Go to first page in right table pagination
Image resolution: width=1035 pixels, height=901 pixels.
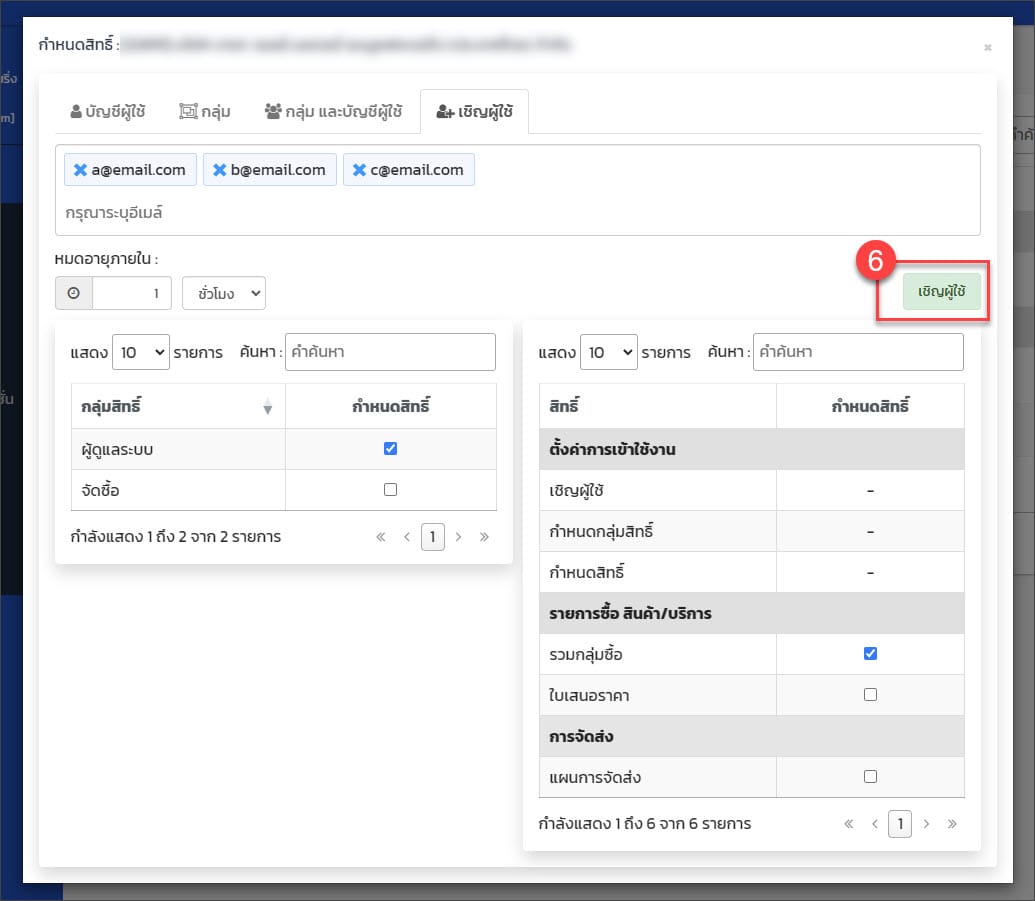tap(849, 824)
